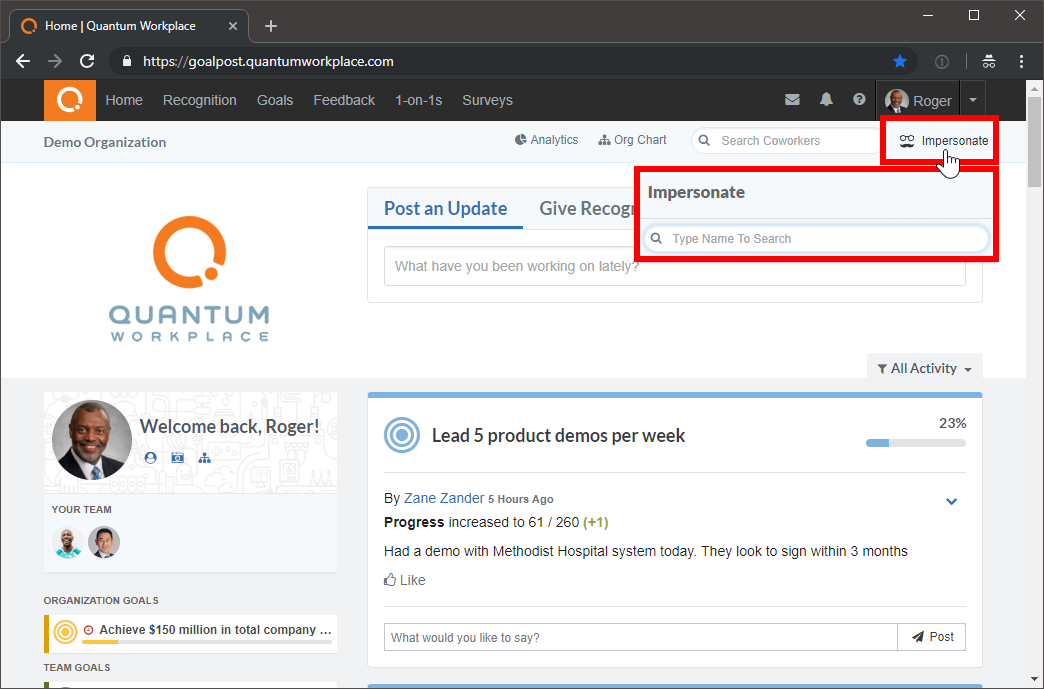Click the bookmark star in address bar
The width and height of the screenshot is (1044, 689).
(x=900, y=61)
